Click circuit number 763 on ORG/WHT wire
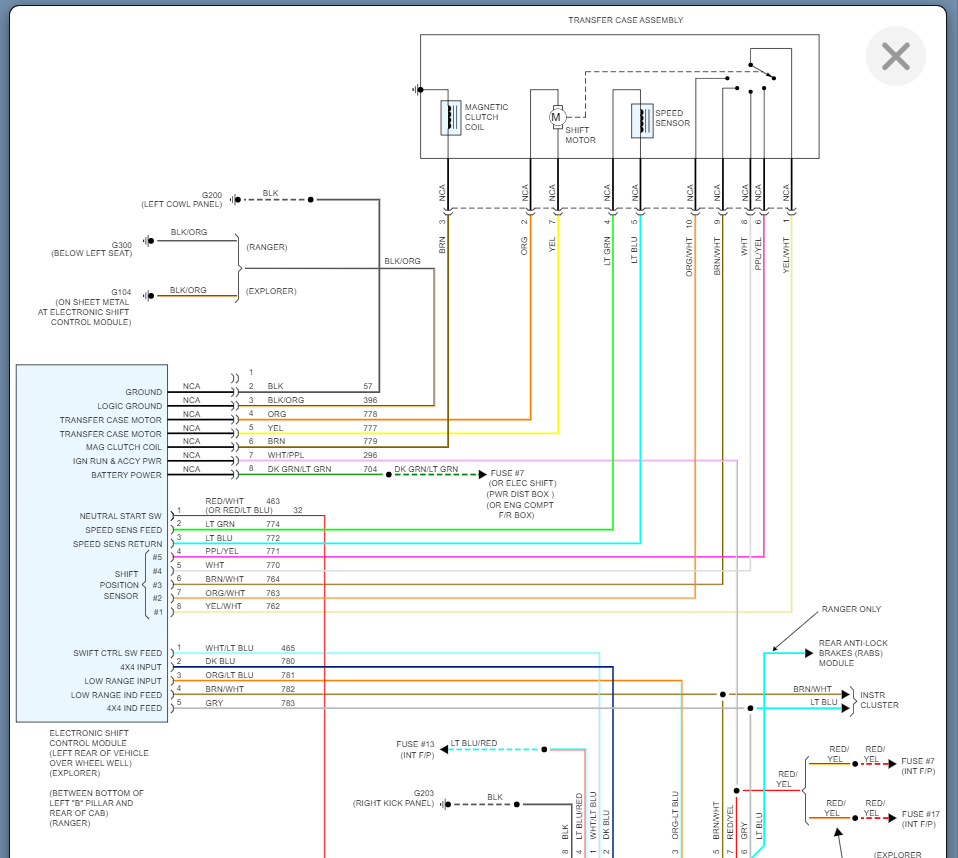Viewport: 958px width, 858px height. coord(273,593)
